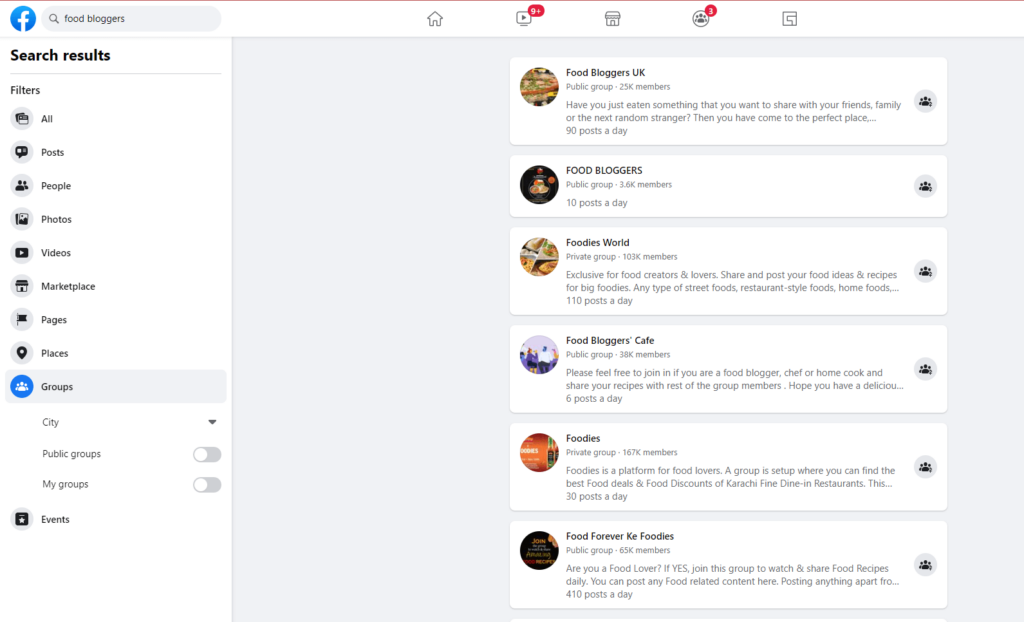
Task: Open the Food Bloggers UK group link
Action: (605, 73)
